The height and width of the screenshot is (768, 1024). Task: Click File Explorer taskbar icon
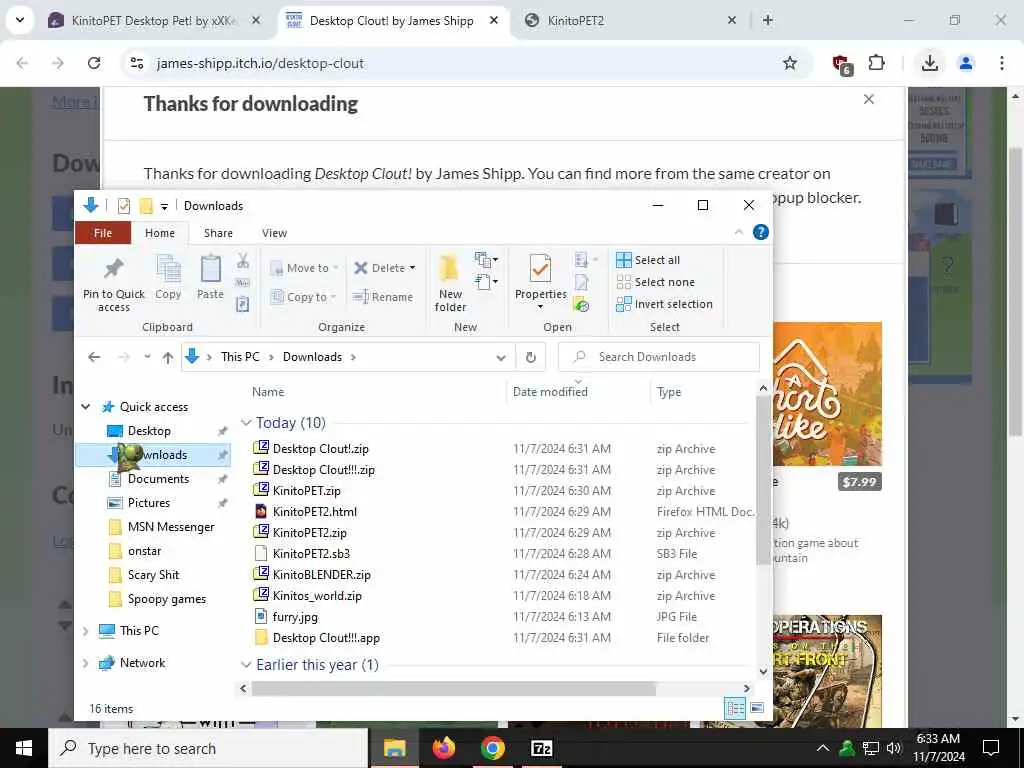tap(394, 748)
